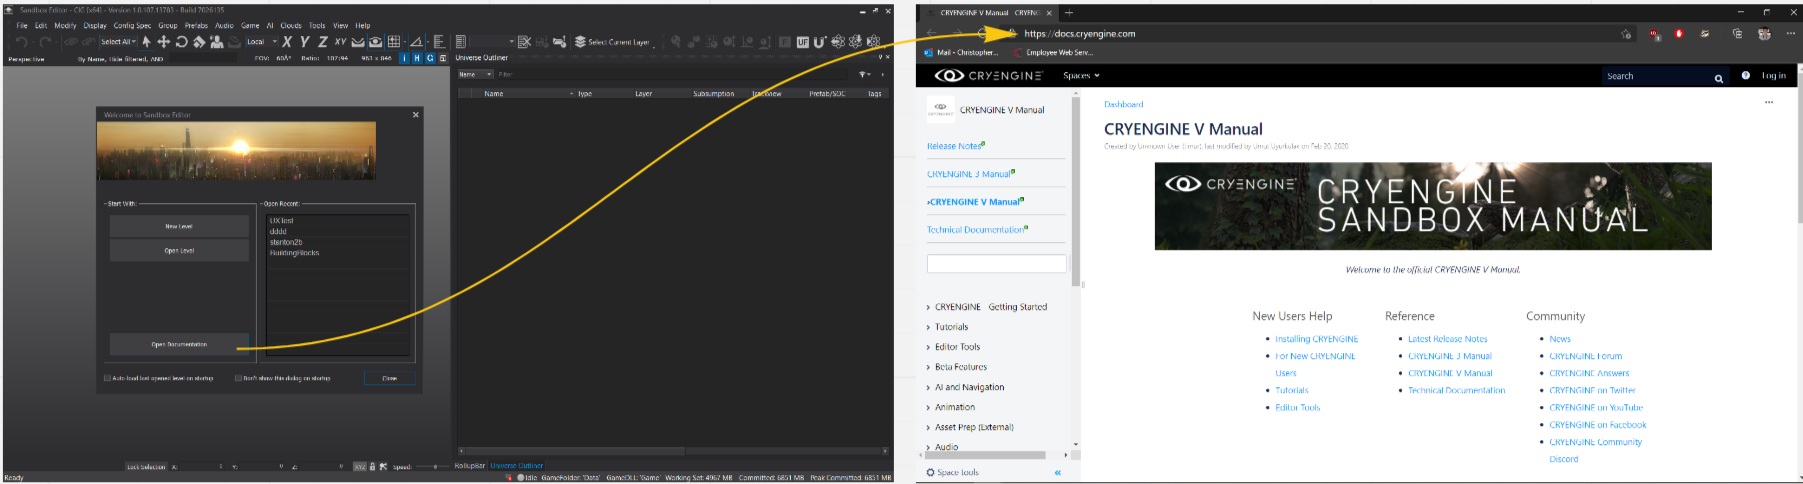Image resolution: width=1803 pixels, height=484 pixels.
Task: Click the Undo arrow icon
Action: point(22,42)
